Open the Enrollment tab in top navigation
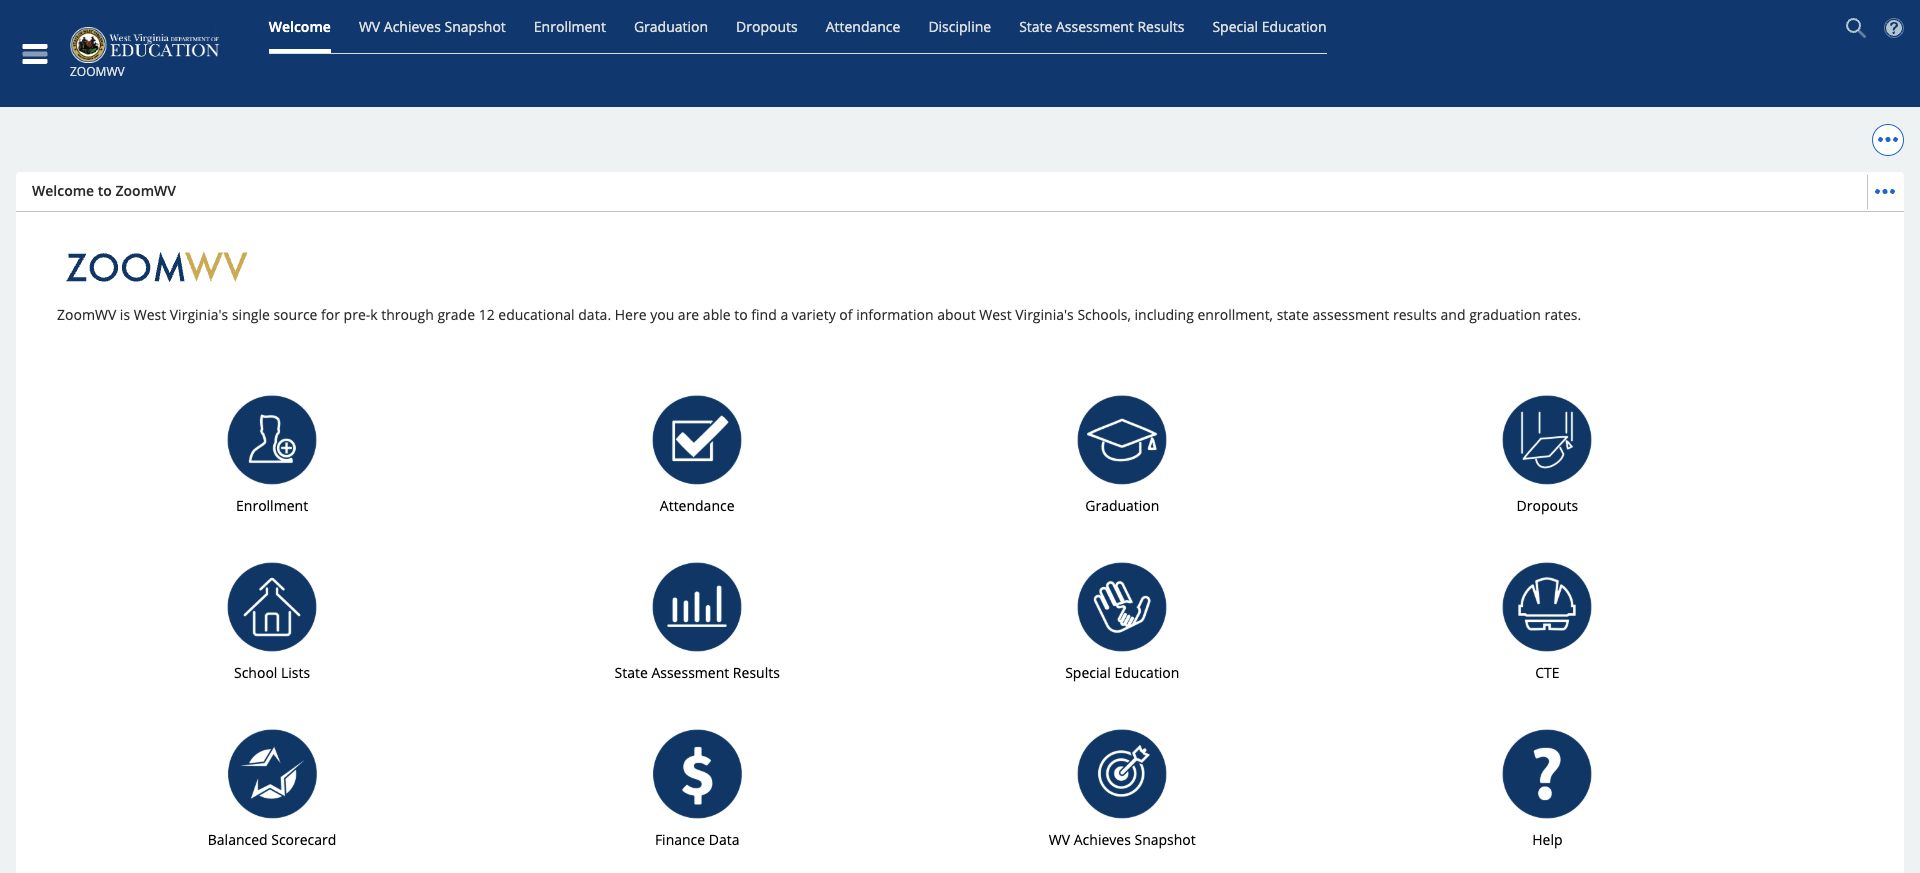 pyautogui.click(x=570, y=27)
